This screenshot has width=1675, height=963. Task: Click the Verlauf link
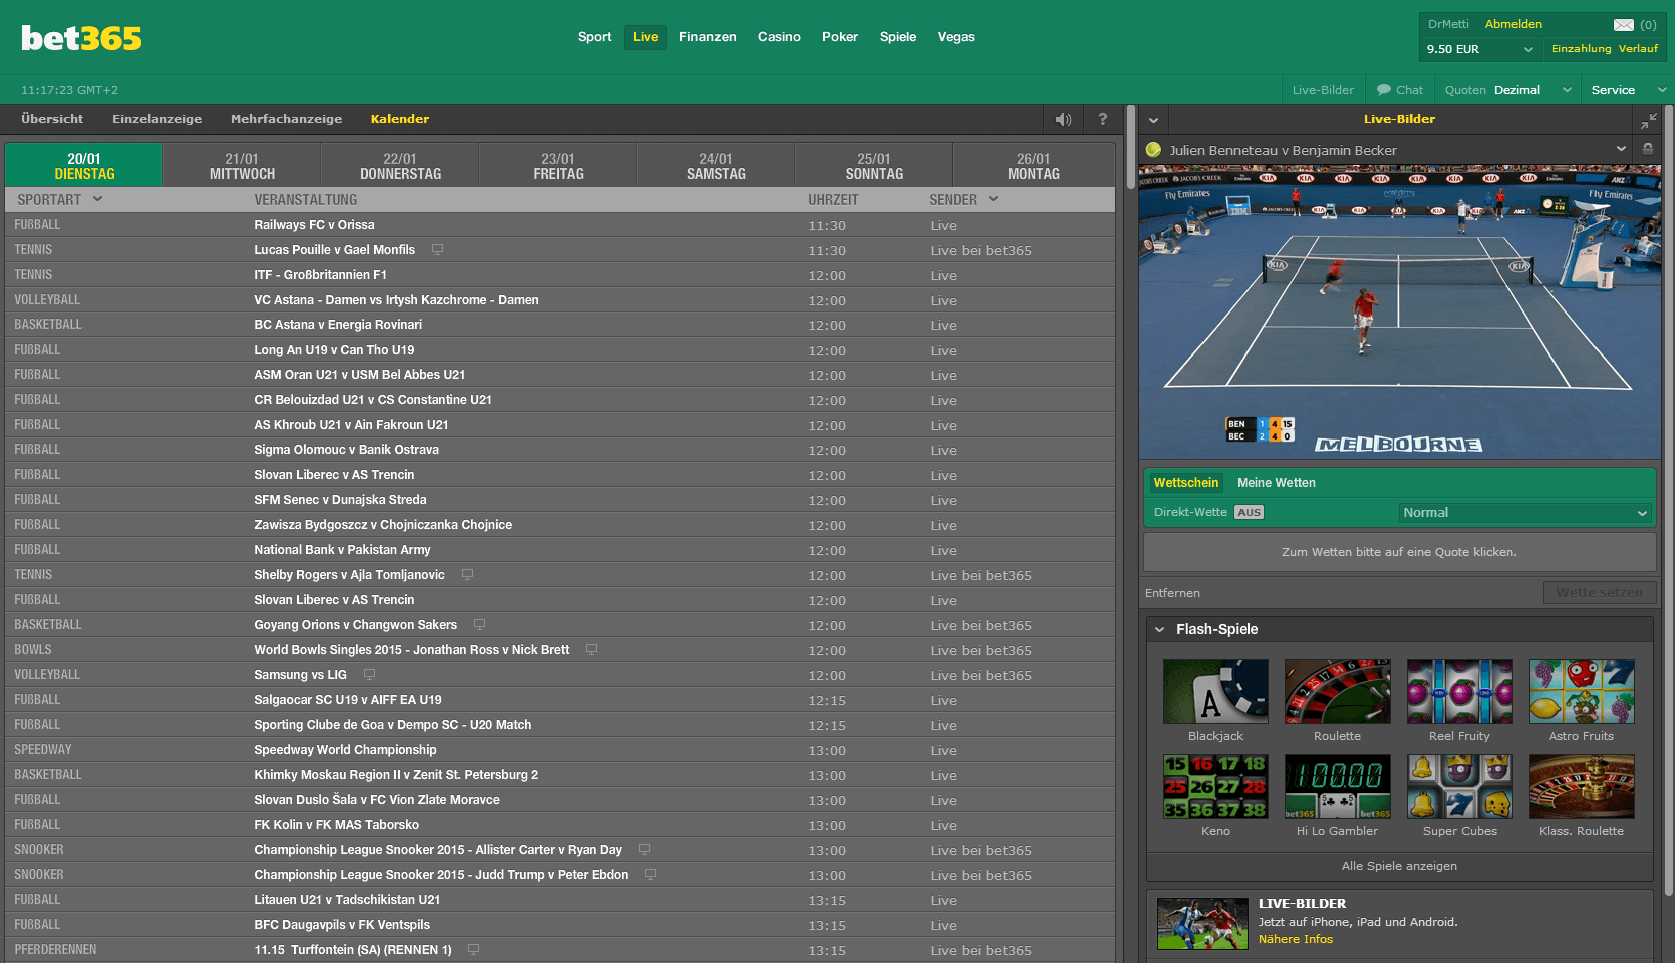pos(1638,49)
